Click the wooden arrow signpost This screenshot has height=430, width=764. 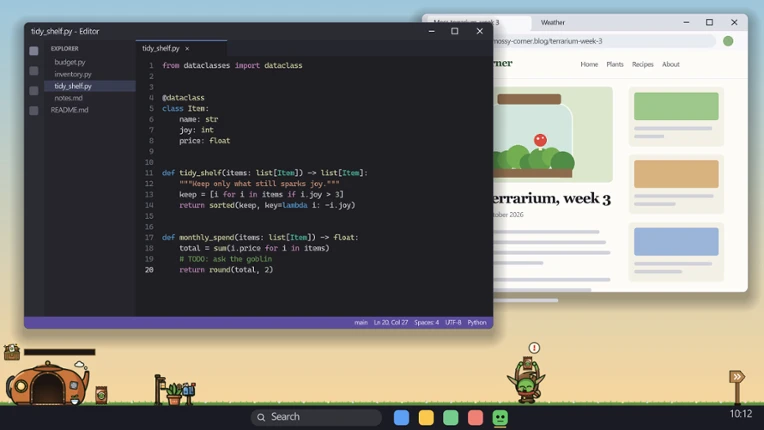click(737, 387)
